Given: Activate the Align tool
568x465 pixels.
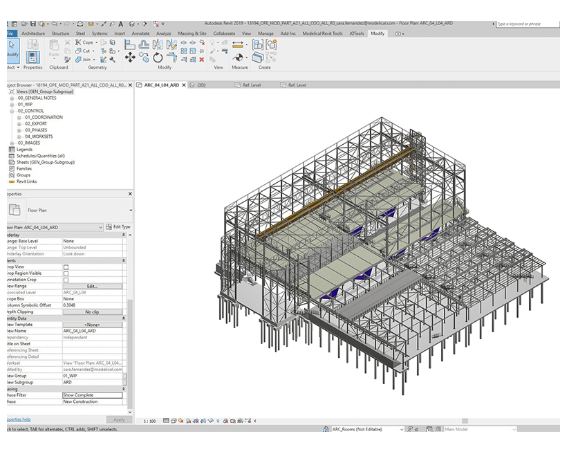Looking at the screenshot, I should pyautogui.click(x=130, y=45).
